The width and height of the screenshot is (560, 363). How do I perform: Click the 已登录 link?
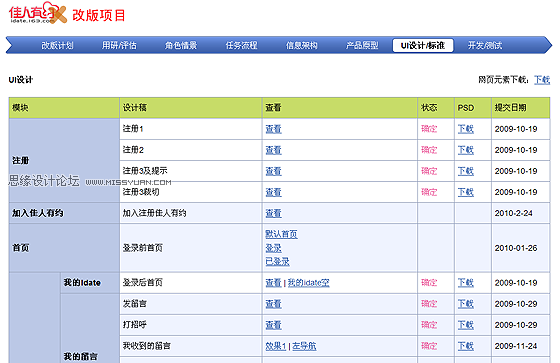(x=277, y=262)
